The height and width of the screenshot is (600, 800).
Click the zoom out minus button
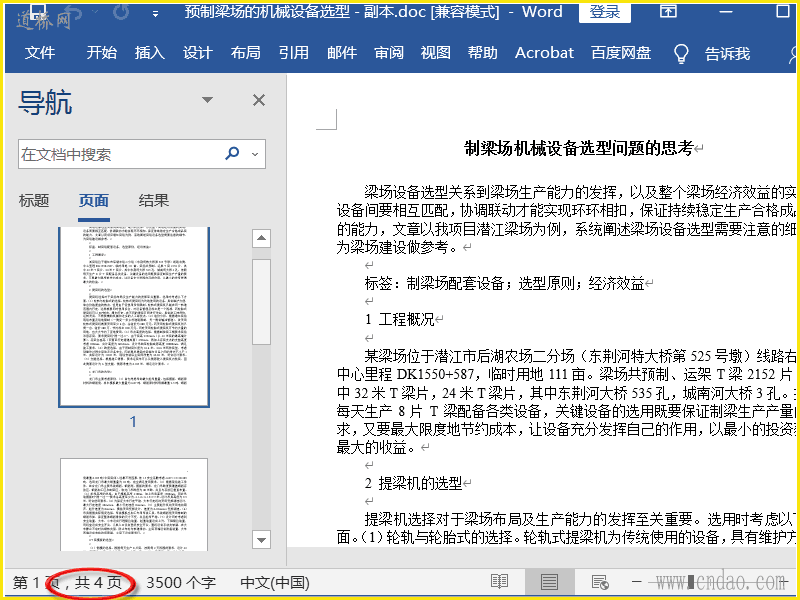coord(636,582)
